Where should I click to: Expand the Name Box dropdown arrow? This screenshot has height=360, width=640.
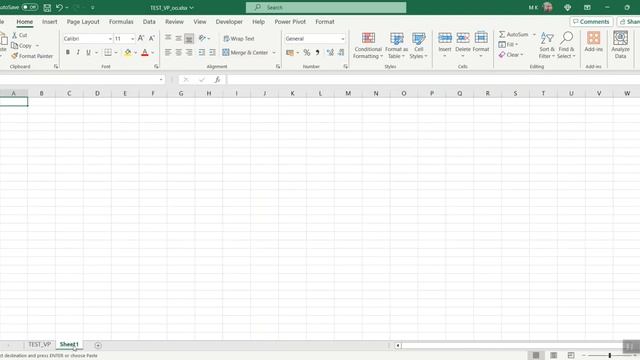click(x=161, y=80)
